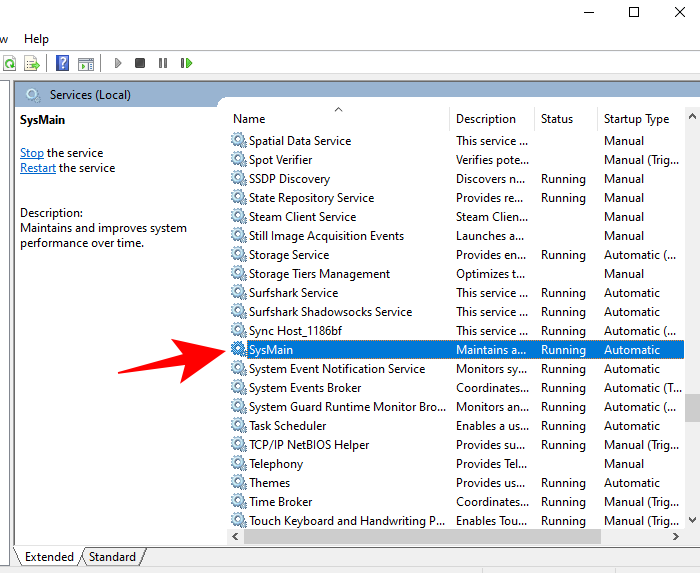The height and width of the screenshot is (573, 700).
Task: Click the gear icon beside Task Scheduler
Action: tap(239, 425)
